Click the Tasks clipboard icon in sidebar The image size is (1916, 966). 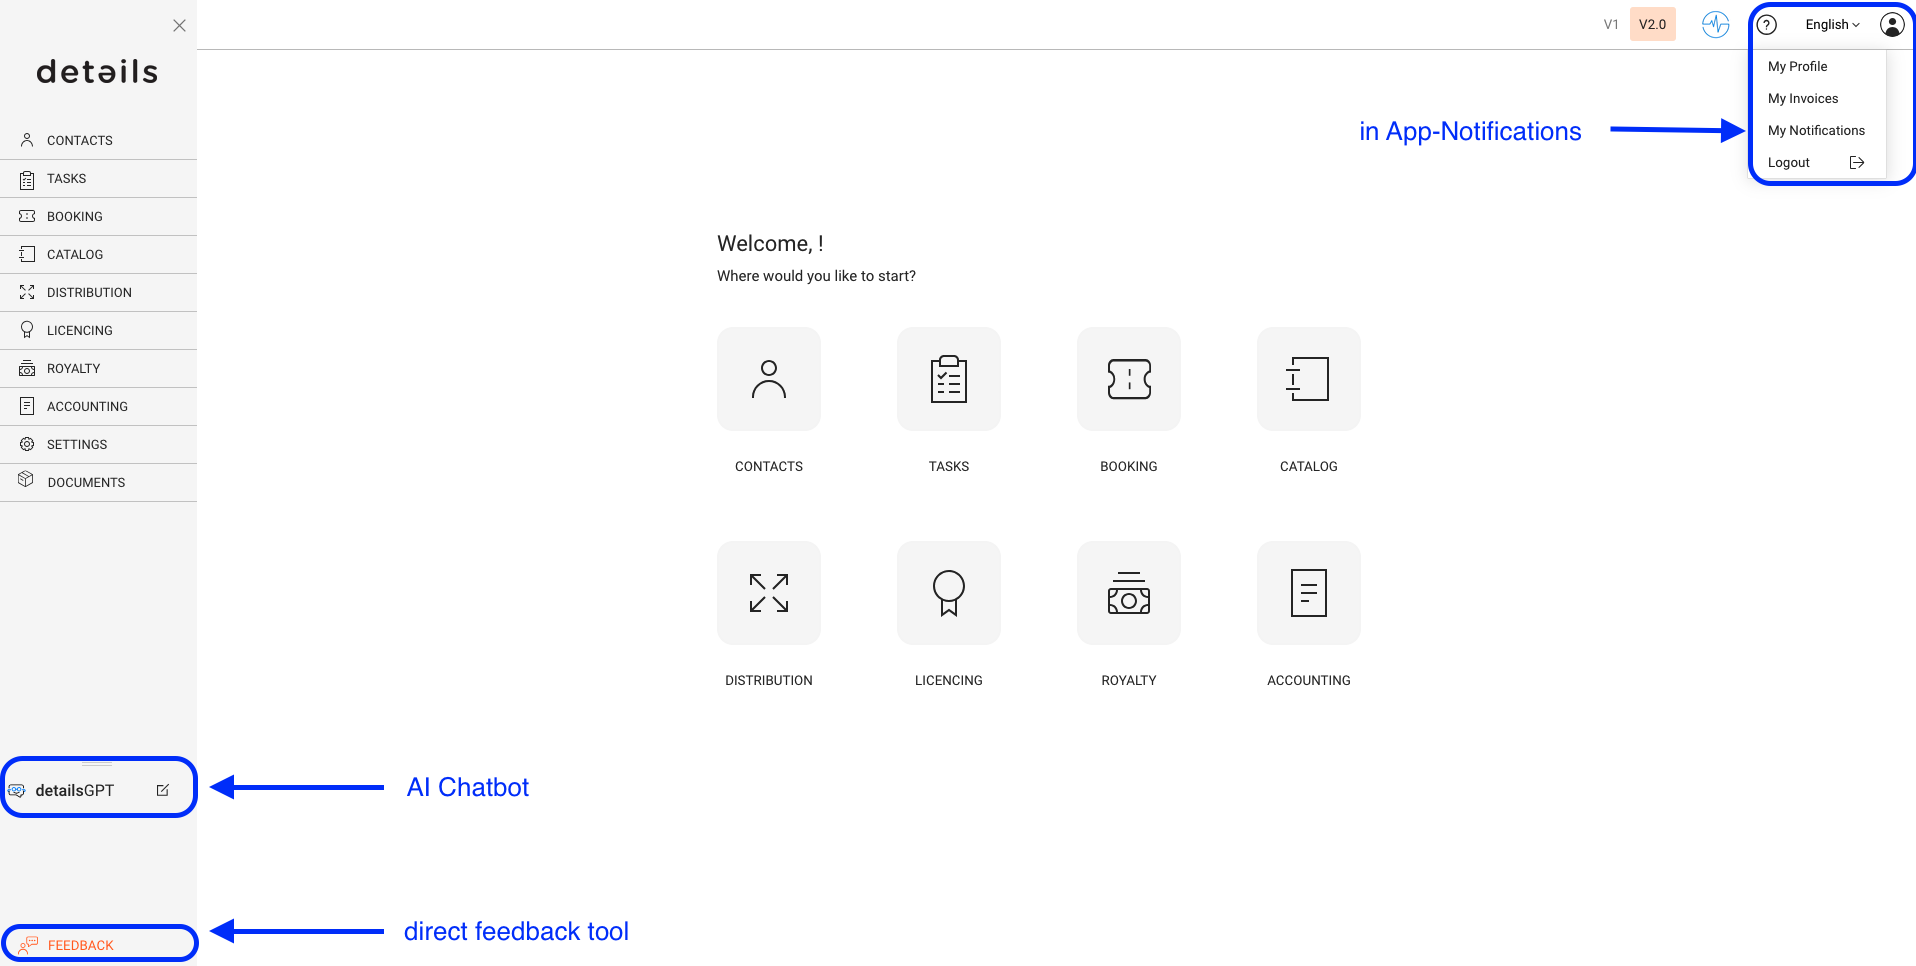27,179
